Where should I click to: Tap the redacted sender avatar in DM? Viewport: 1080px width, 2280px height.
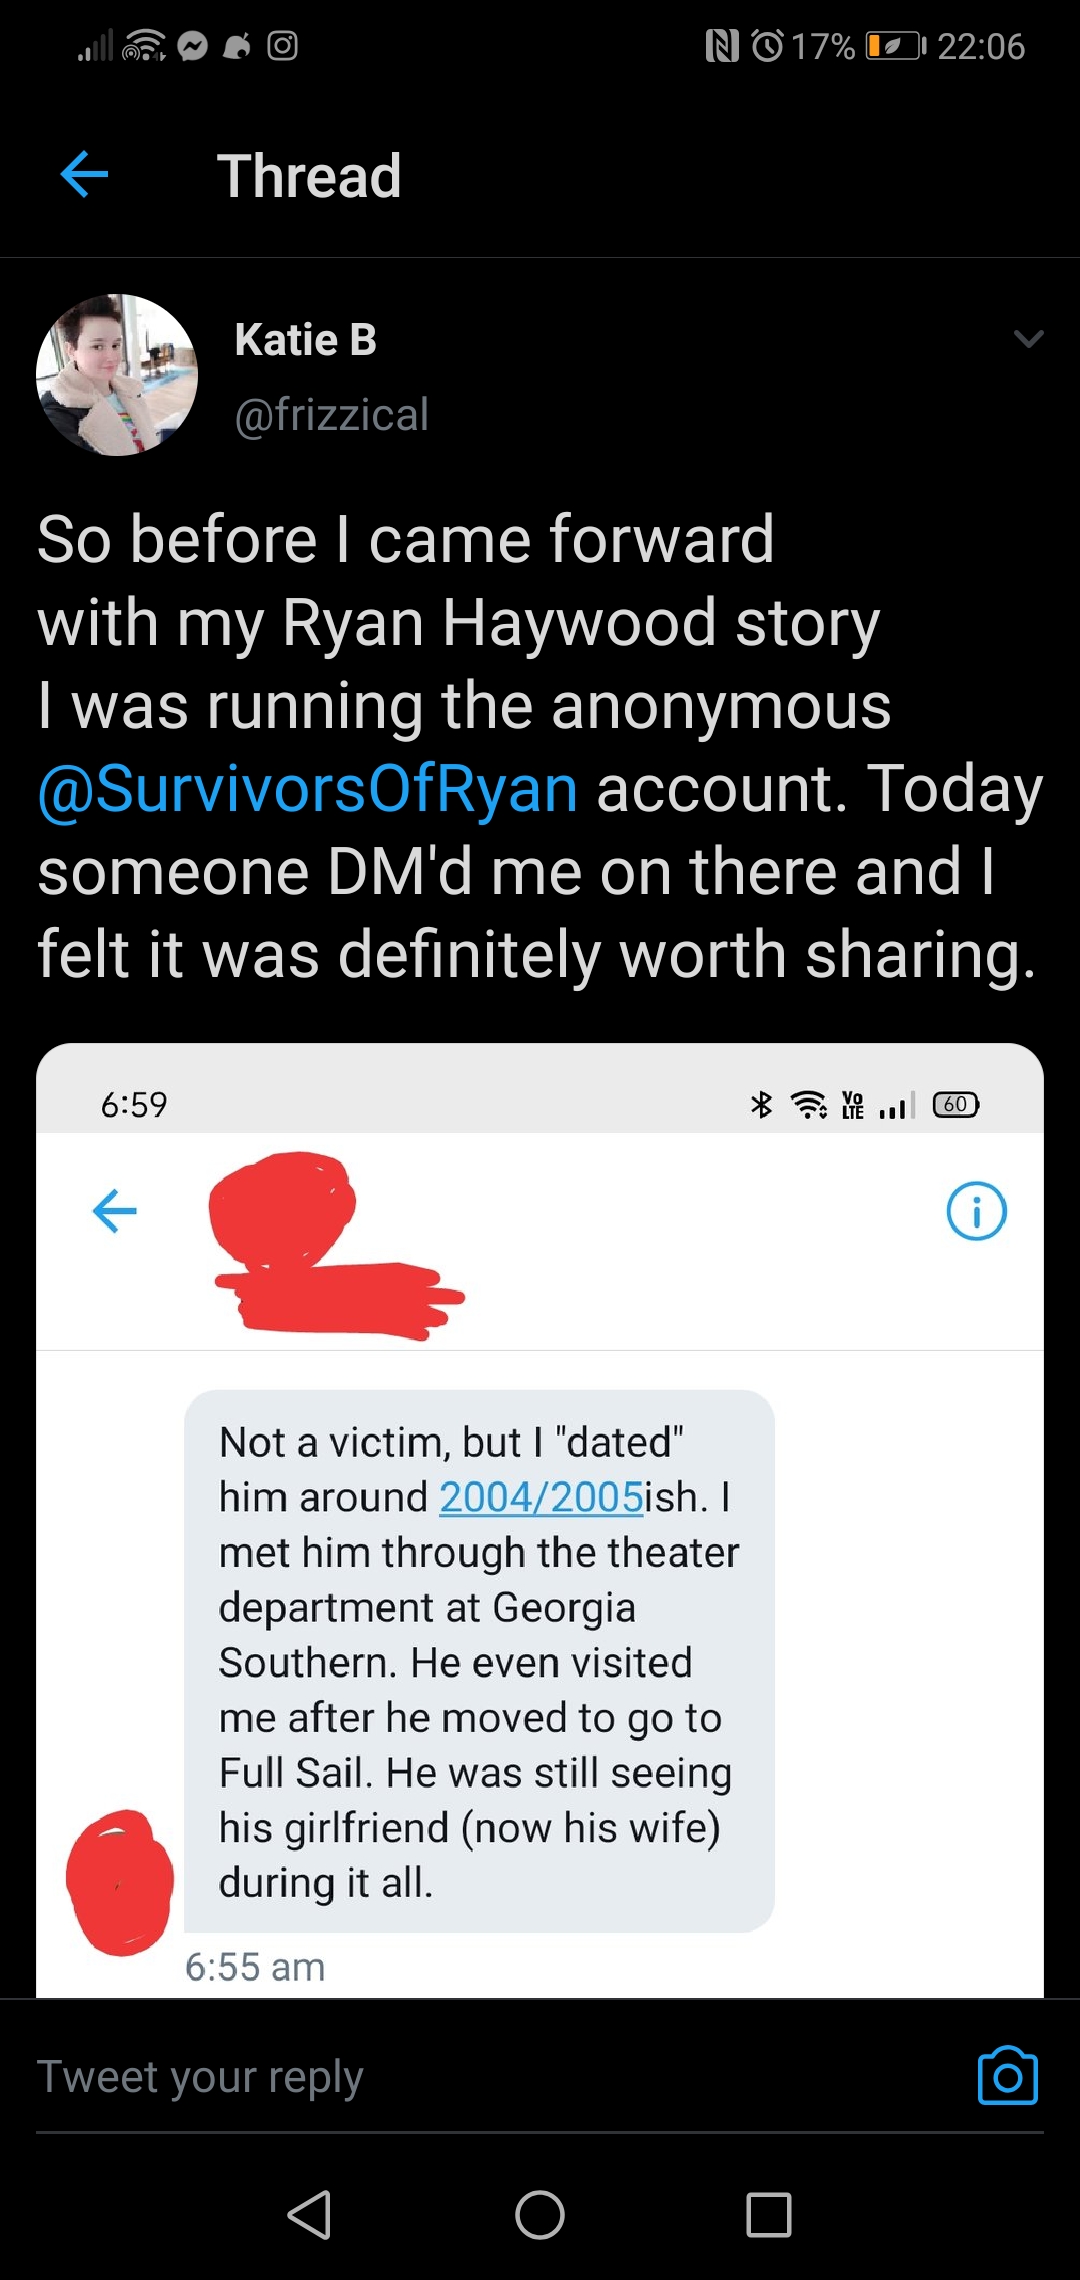(x=120, y=1883)
